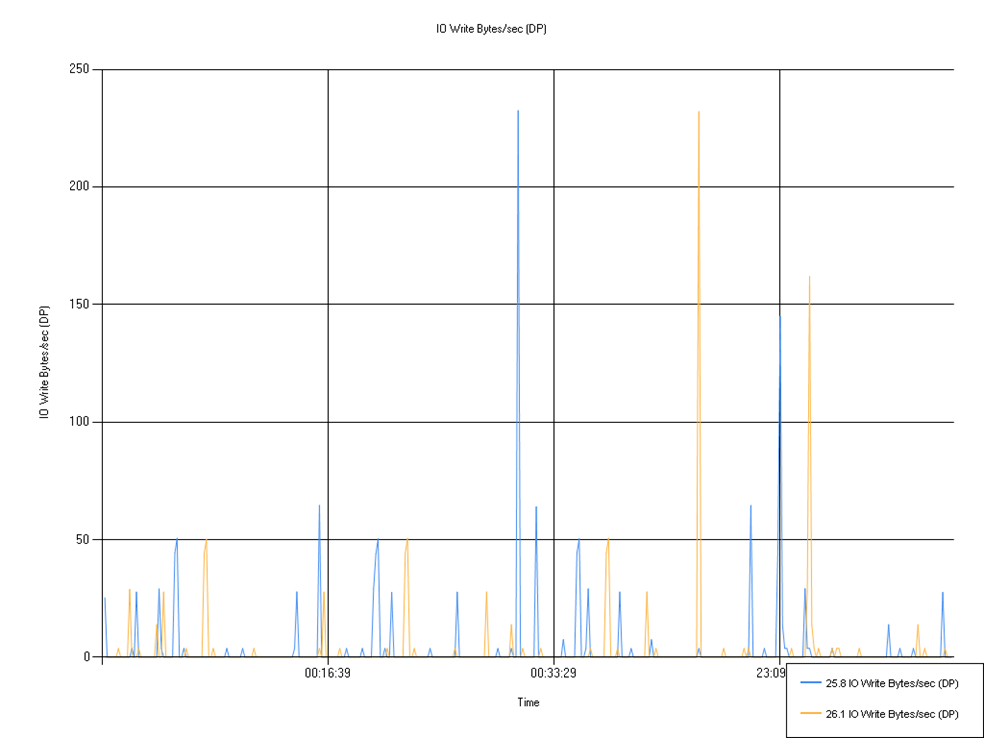This screenshot has width=984, height=738.
Task: Click the blue line swatch in legend
Action: 811,684
